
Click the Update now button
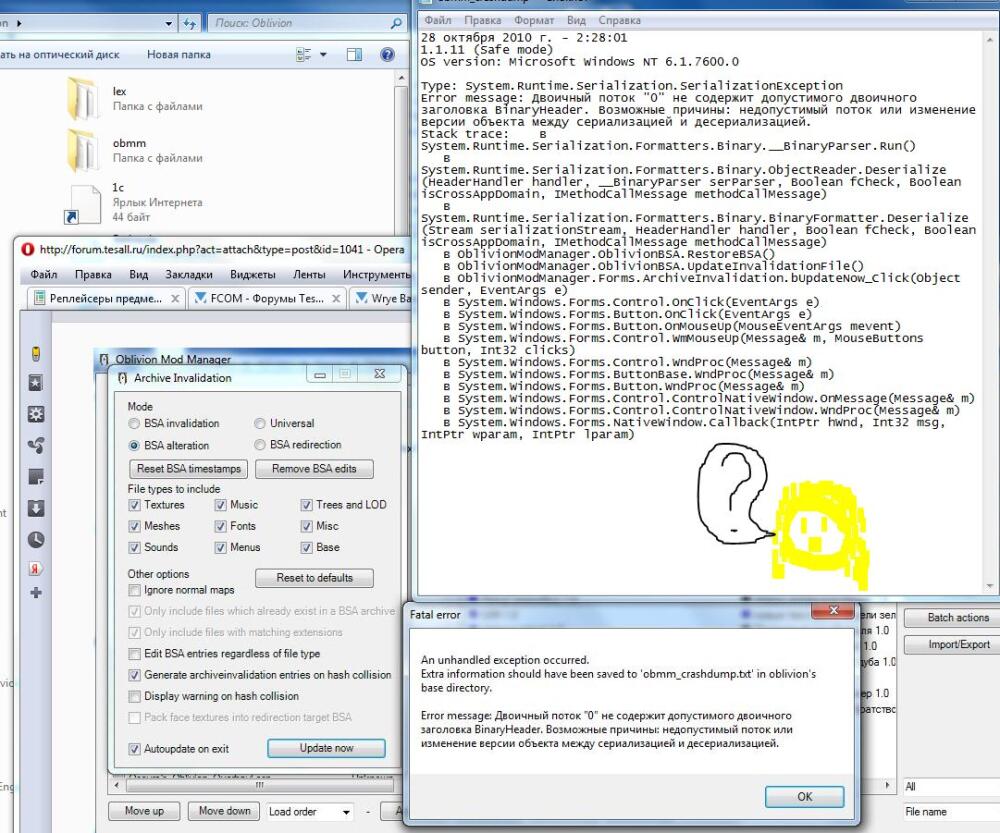pos(326,748)
